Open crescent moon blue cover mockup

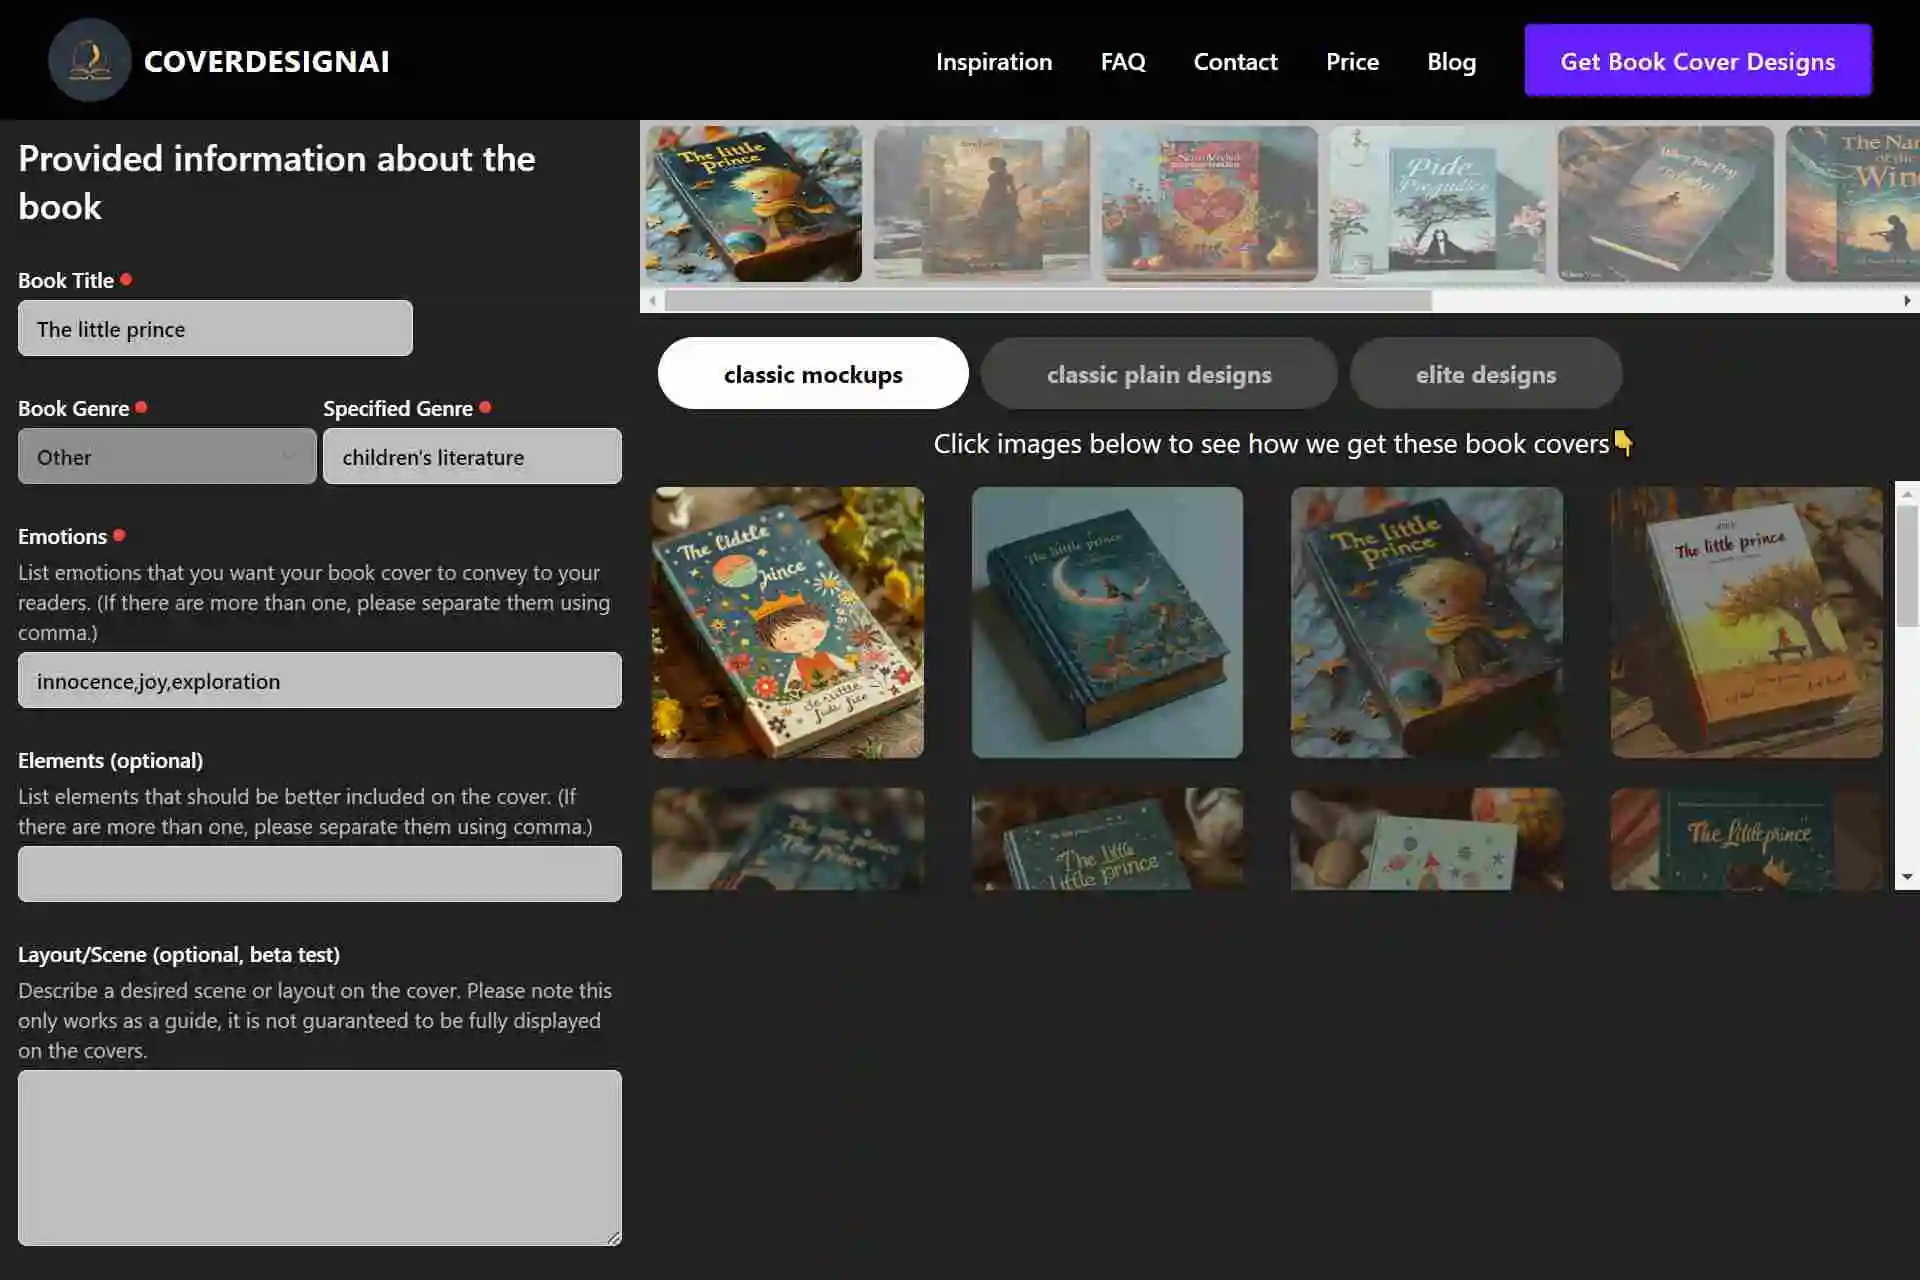click(x=1107, y=622)
